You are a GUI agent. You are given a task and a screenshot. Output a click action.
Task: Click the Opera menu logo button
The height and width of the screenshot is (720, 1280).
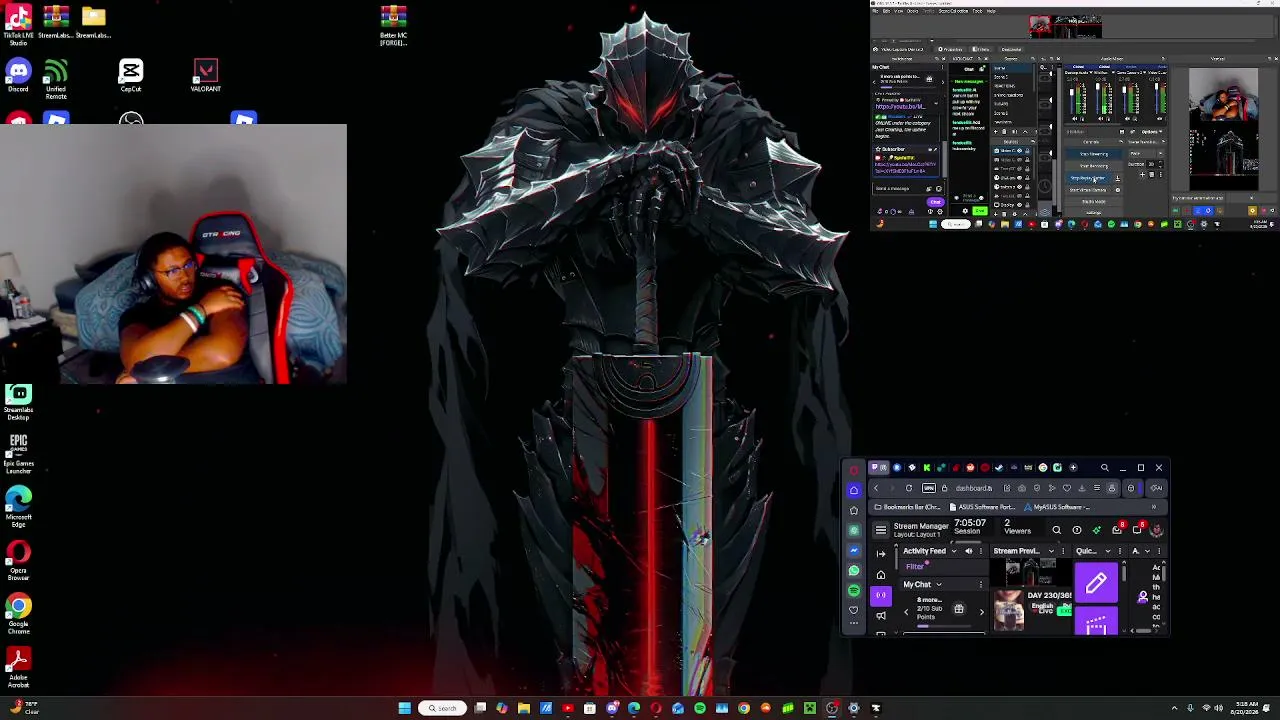pos(854,469)
